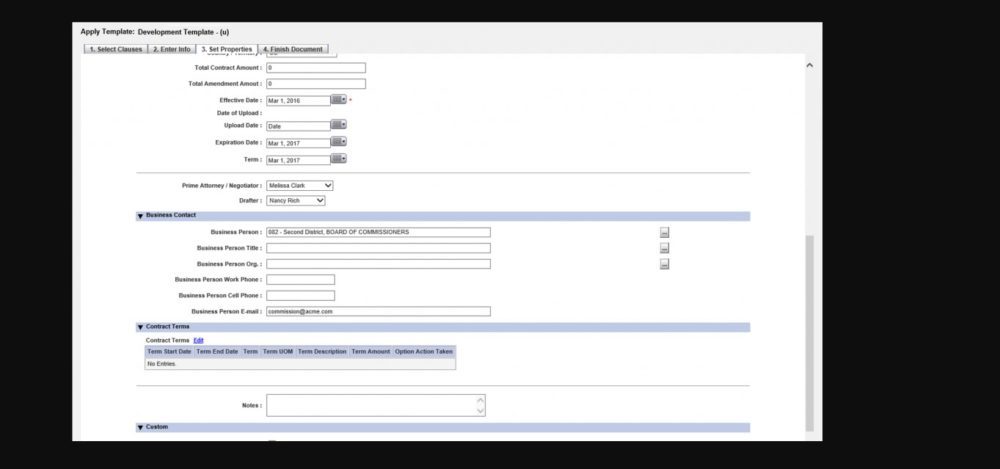This screenshot has height=469, width=1000.
Task: Collapse the Contract Terms section
Action: (140, 327)
